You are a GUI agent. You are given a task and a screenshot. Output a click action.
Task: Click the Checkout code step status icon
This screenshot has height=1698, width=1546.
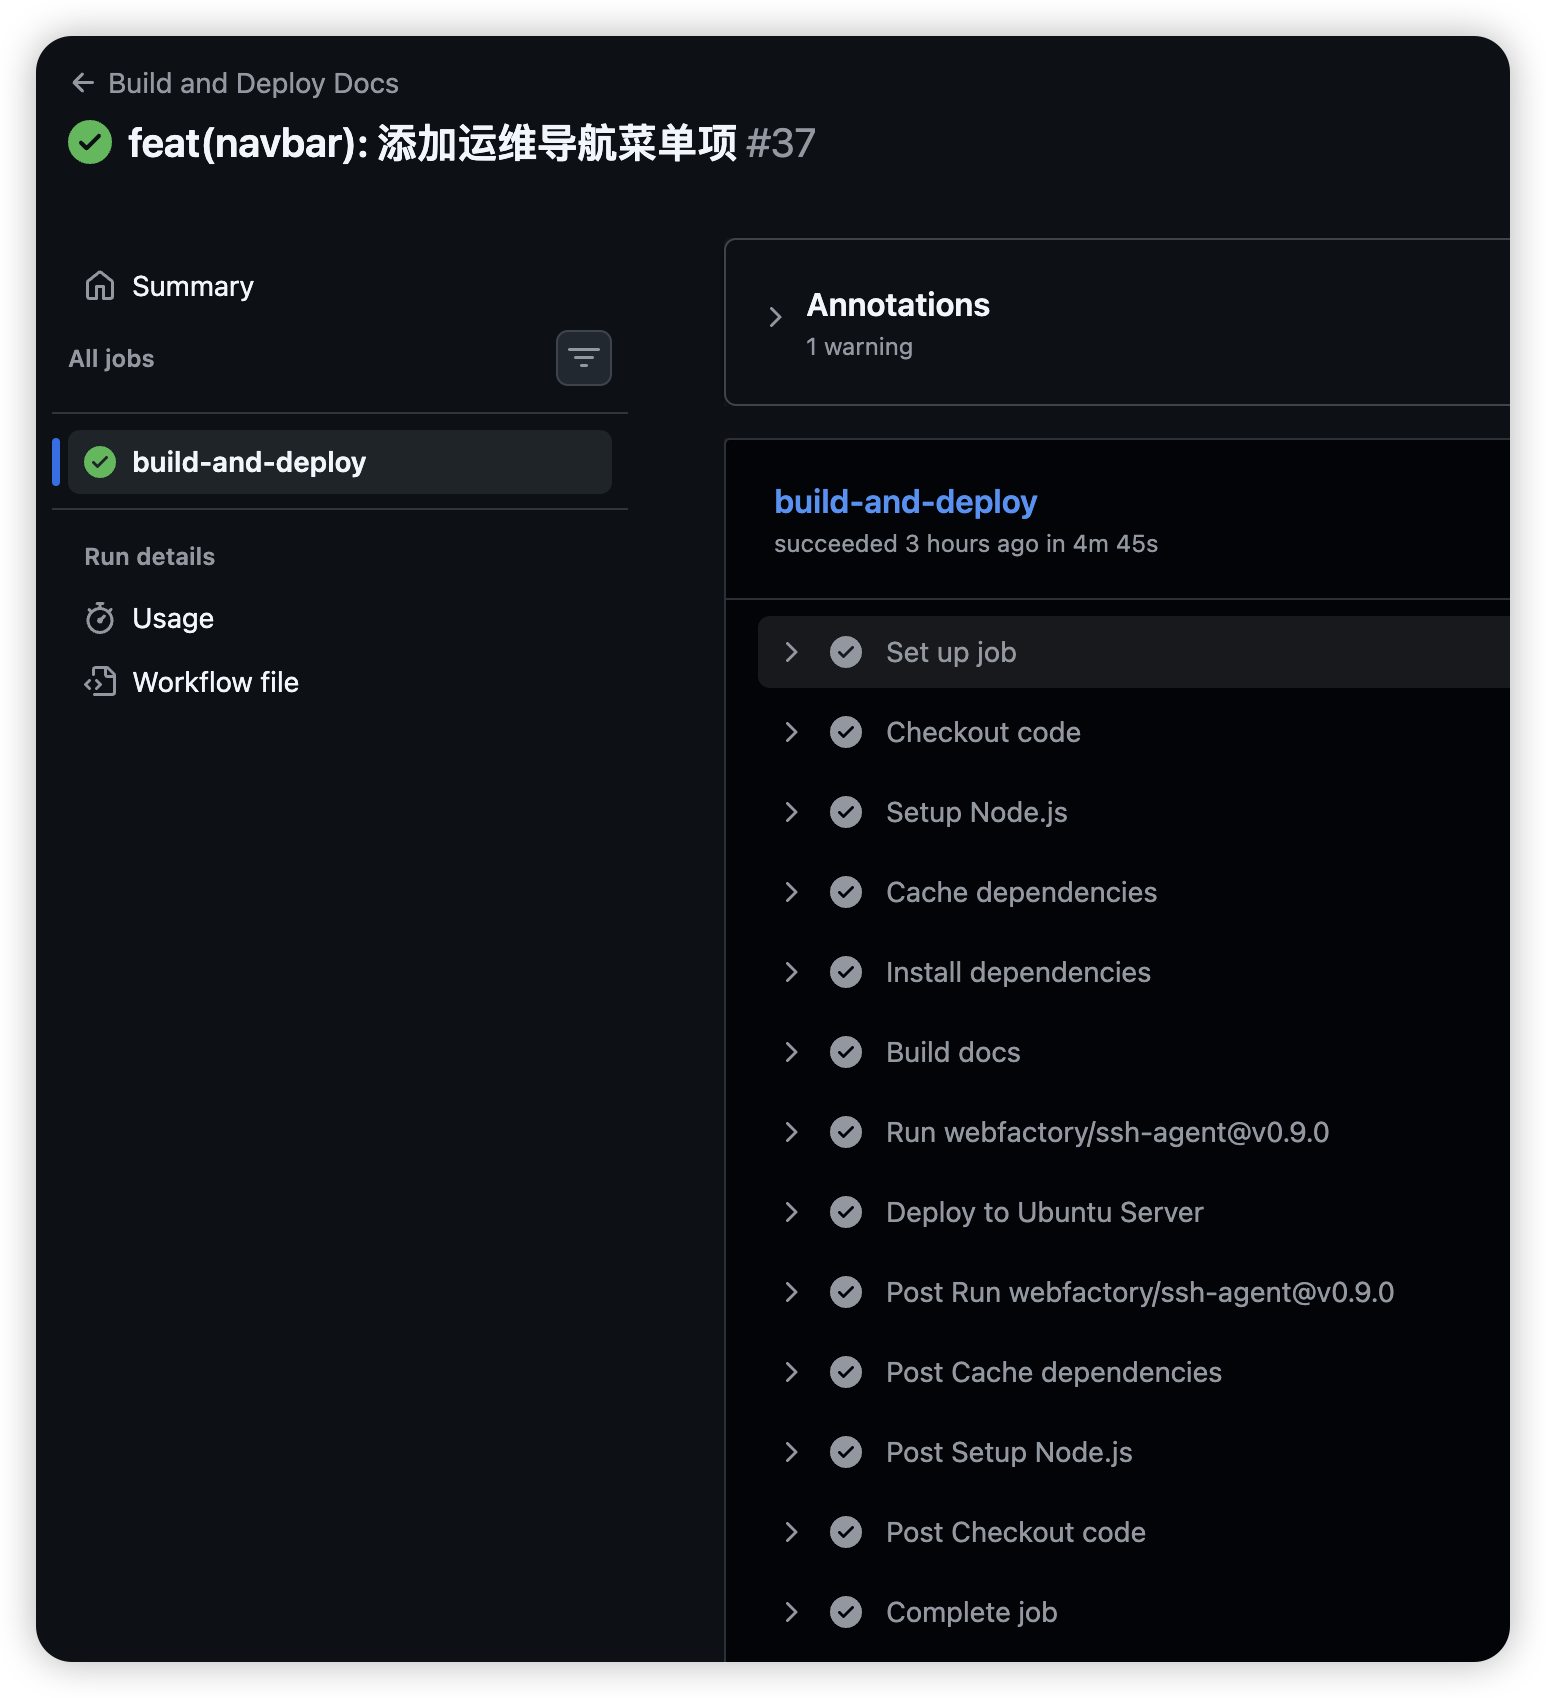846,732
